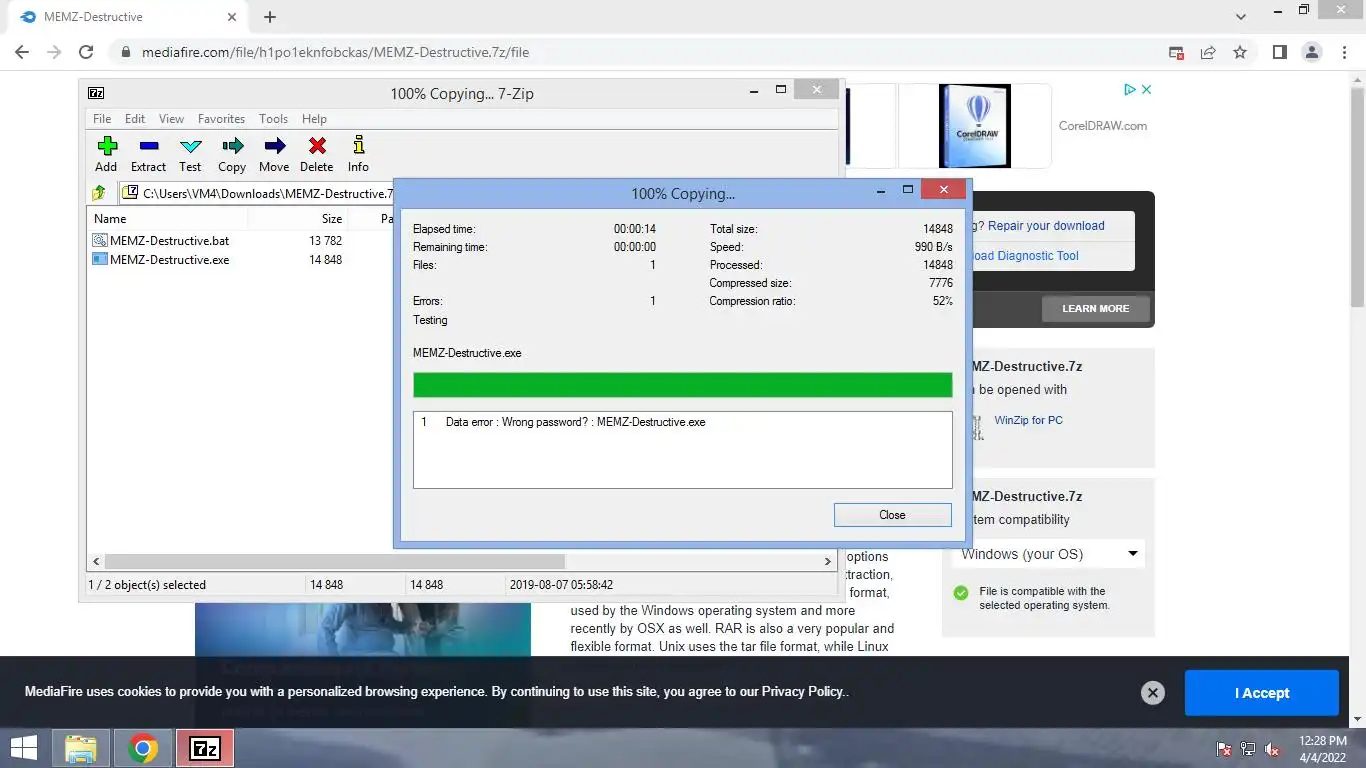Close the ad with X icon

[1146, 90]
